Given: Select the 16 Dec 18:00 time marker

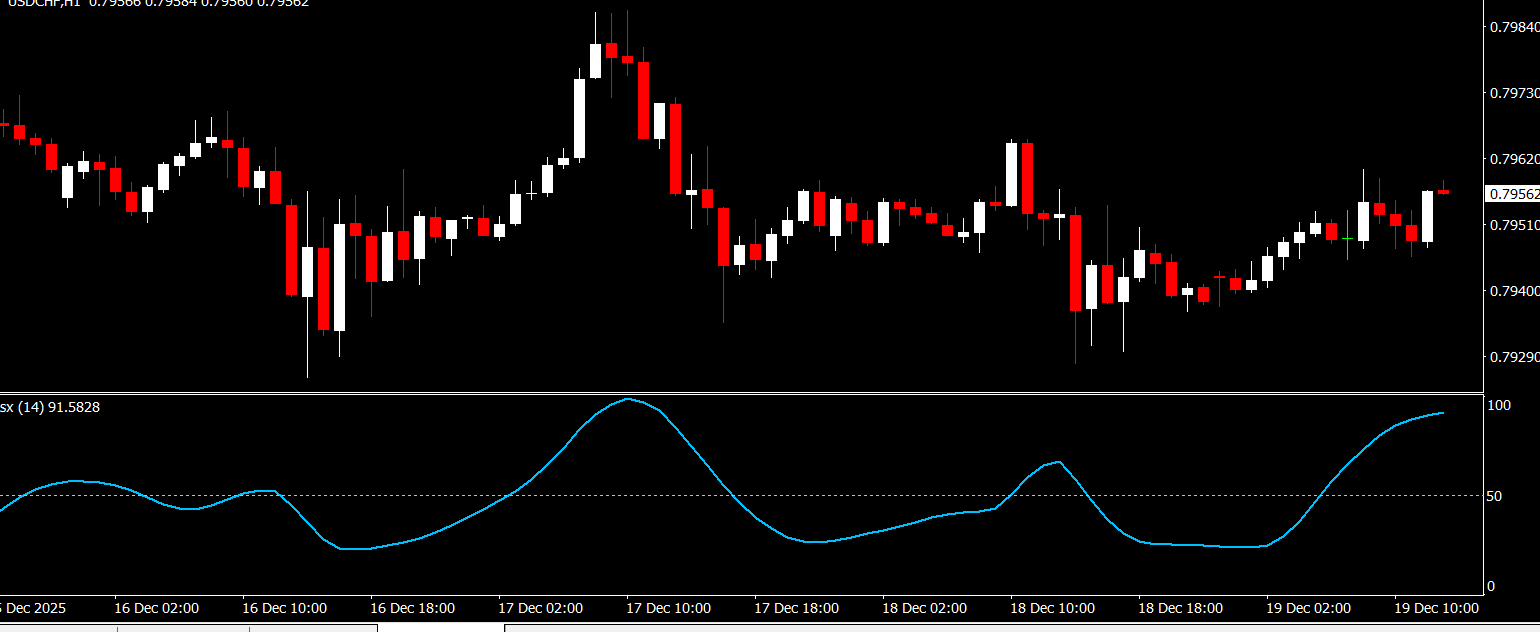Looking at the screenshot, I should pyautogui.click(x=412, y=608).
